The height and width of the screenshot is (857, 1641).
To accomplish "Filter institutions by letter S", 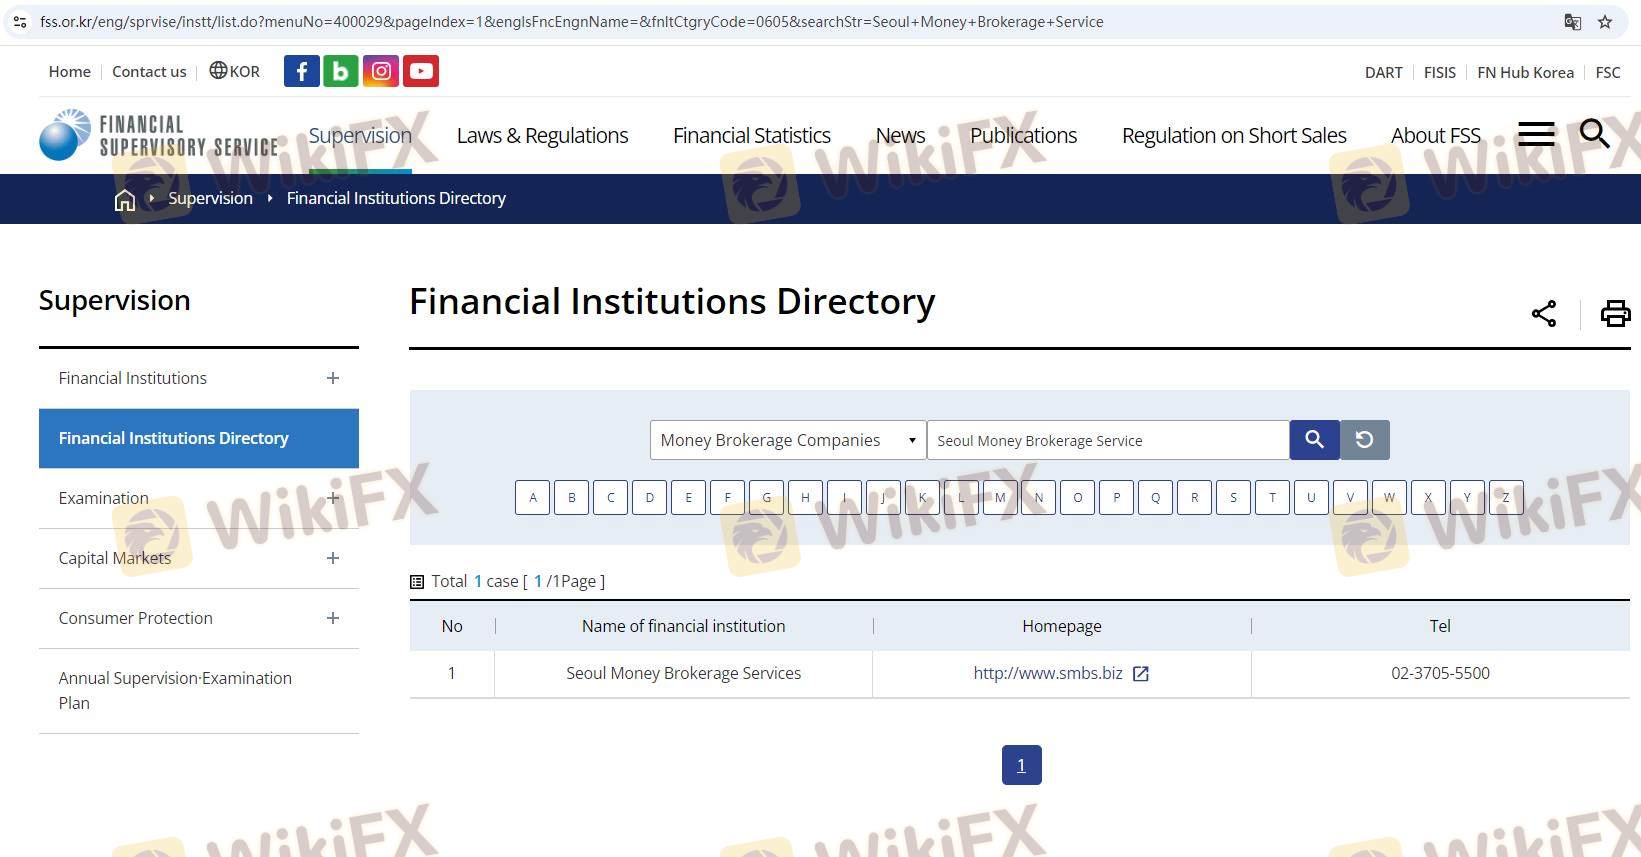I will coord(1233,497).
